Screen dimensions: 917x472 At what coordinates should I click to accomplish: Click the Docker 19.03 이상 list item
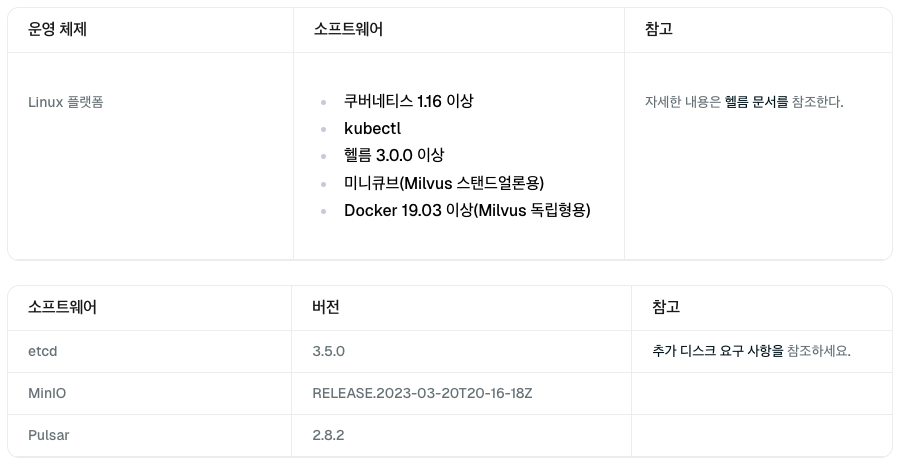(467, 210)
